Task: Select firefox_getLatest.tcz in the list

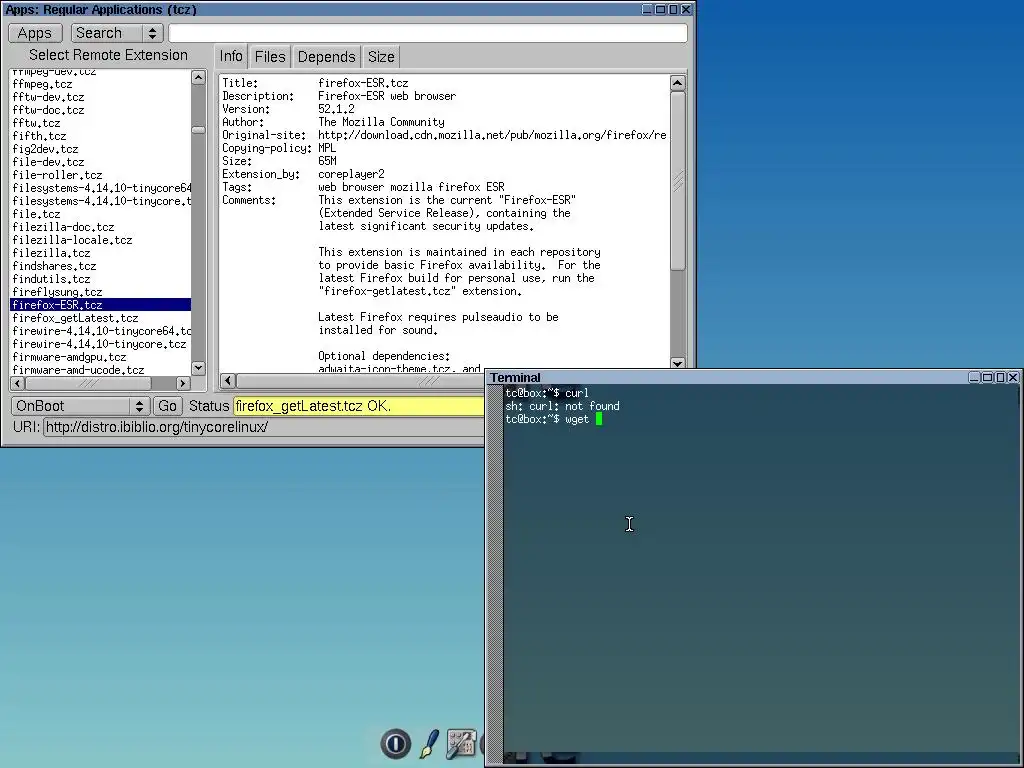Action: coord(100,318)
